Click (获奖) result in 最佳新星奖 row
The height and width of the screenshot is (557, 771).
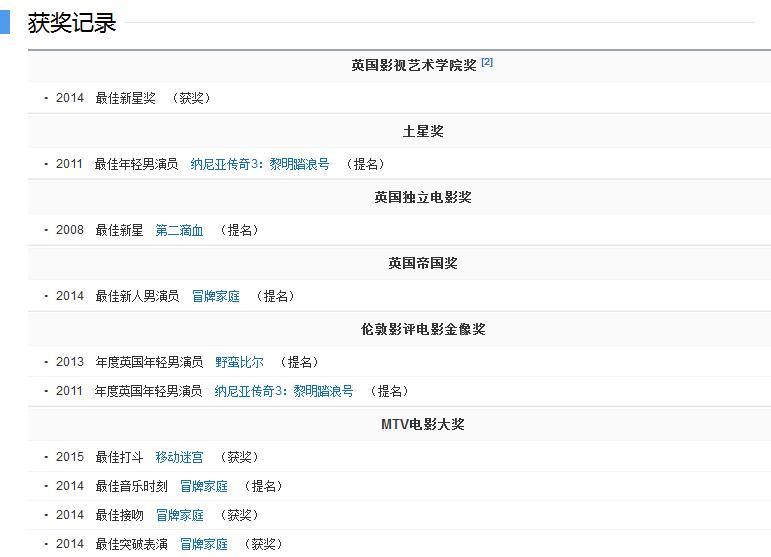point(191,98)
